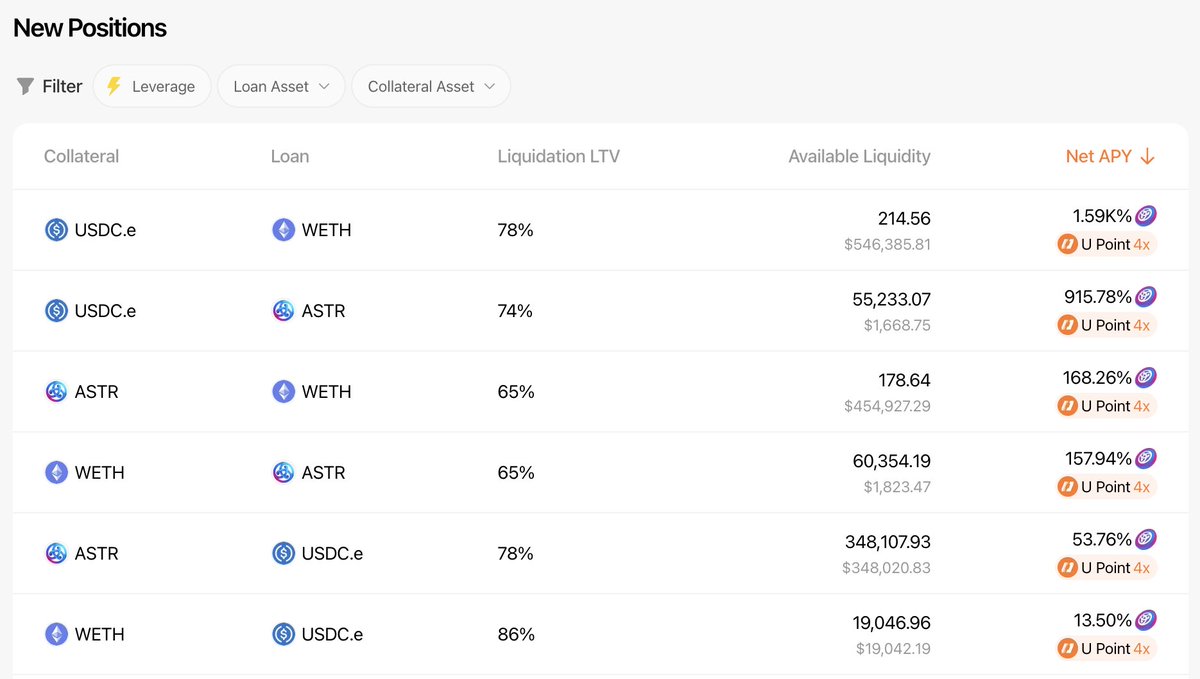Click the Liquidation LTV column header
This screenshot has height=679, width=1200.
point(559,157)
